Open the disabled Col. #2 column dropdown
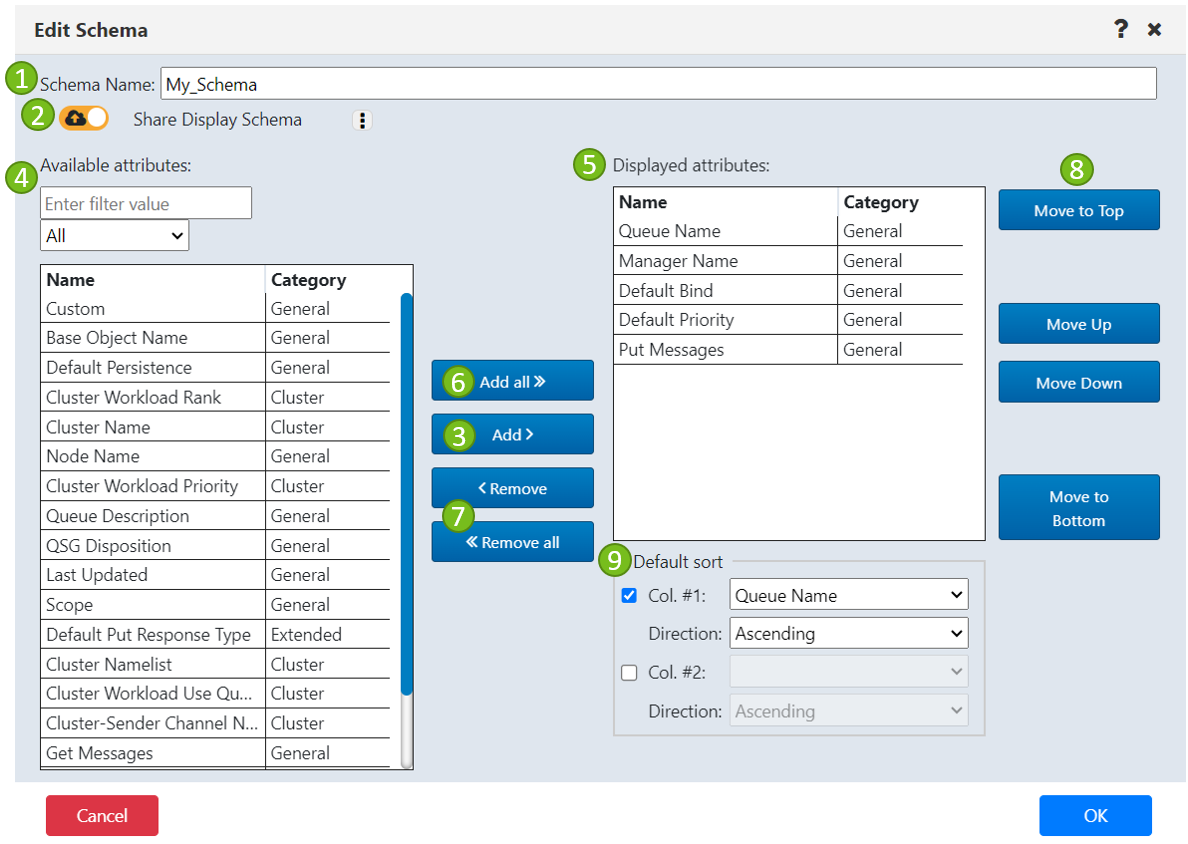The height and width of the screenshot is (844, 1188). coord(849,672)
